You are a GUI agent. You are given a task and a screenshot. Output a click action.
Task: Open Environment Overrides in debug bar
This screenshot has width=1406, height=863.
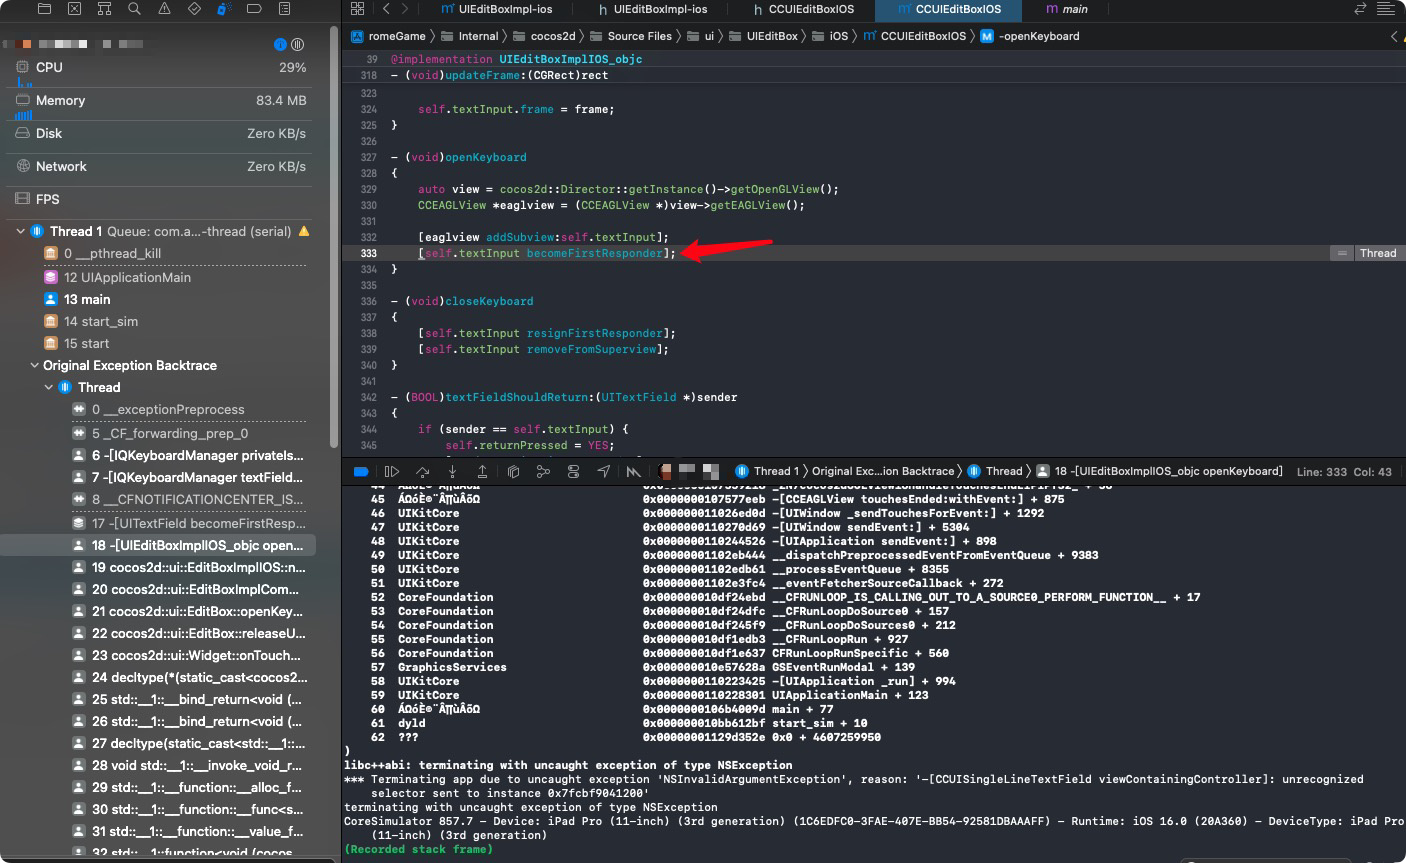point(573,471)
